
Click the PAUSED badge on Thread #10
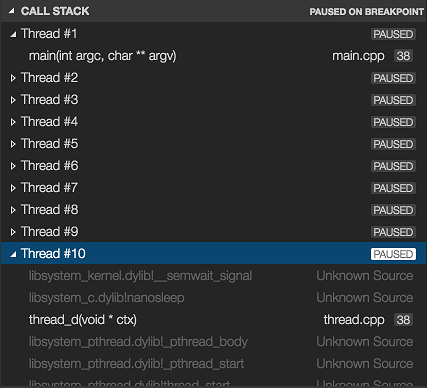coord(393,254)
